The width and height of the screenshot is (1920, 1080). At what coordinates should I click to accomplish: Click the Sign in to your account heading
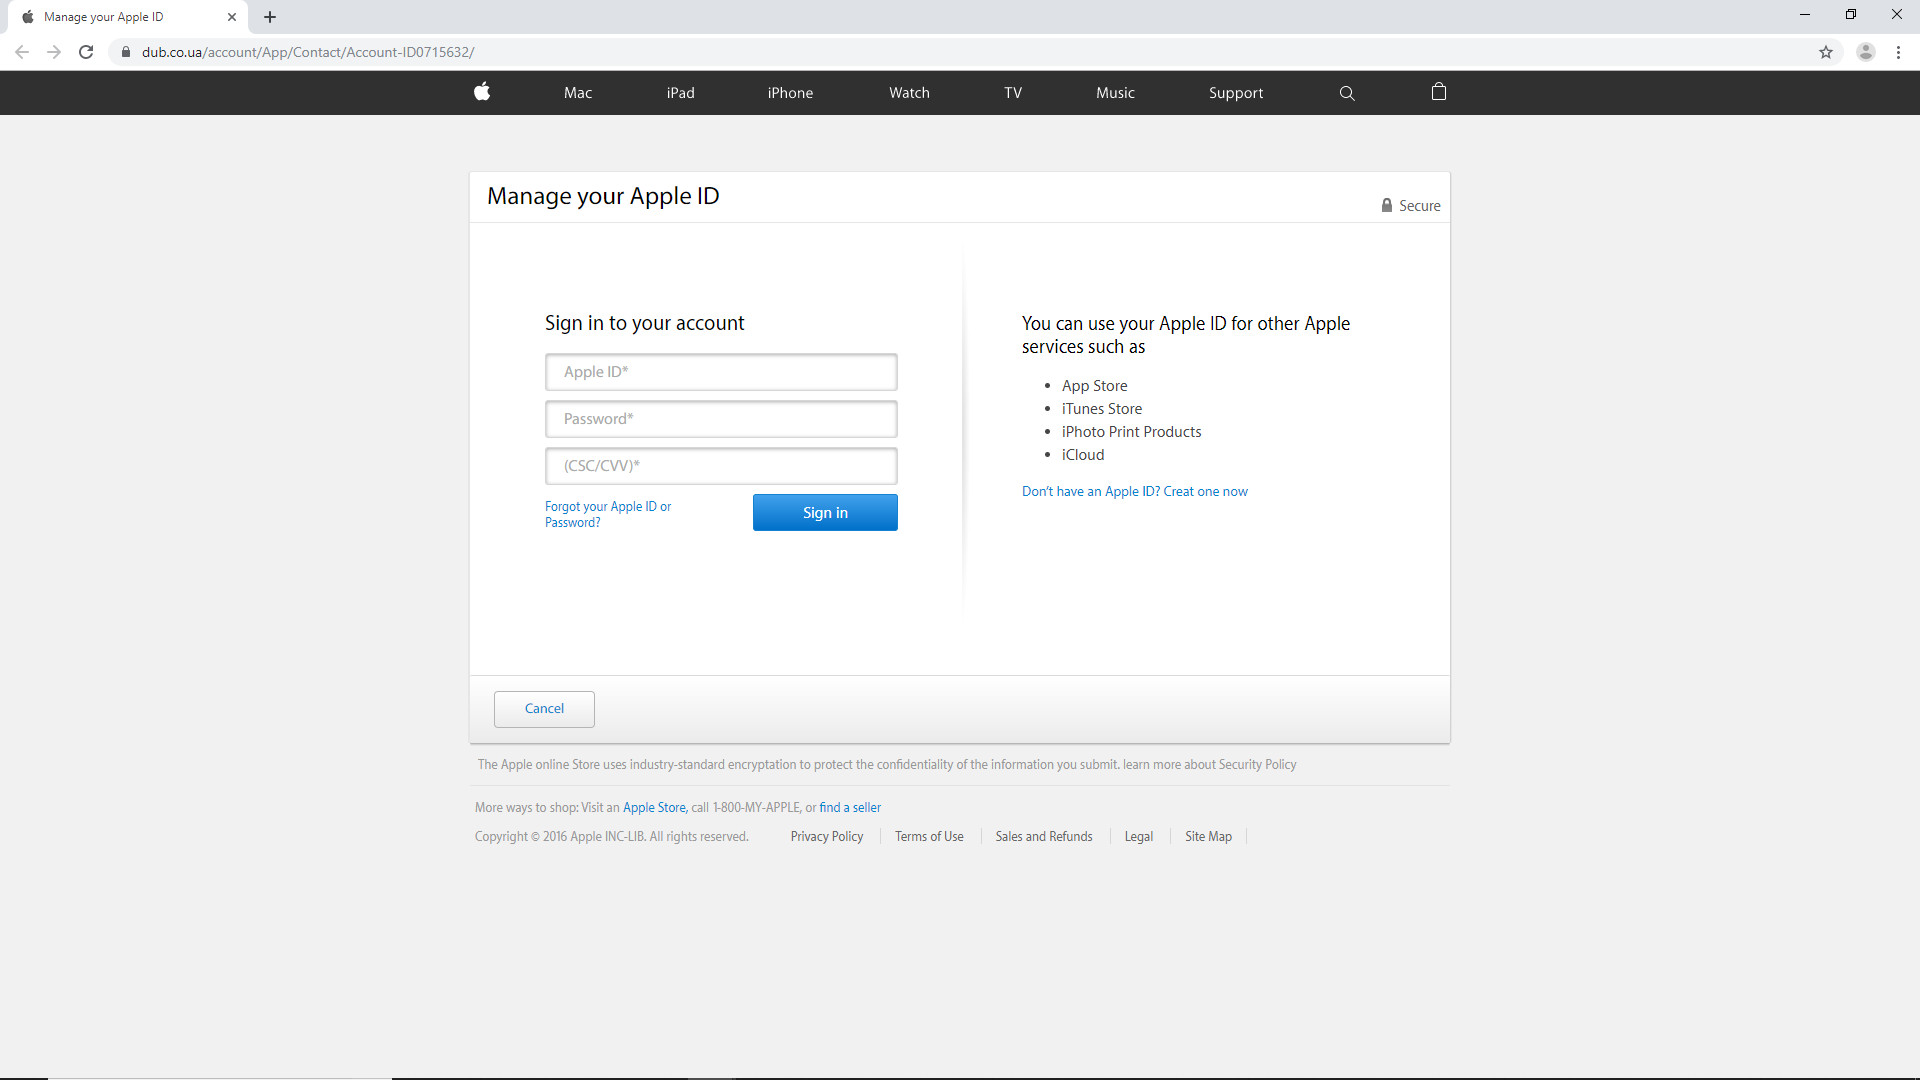click(645, 323)
